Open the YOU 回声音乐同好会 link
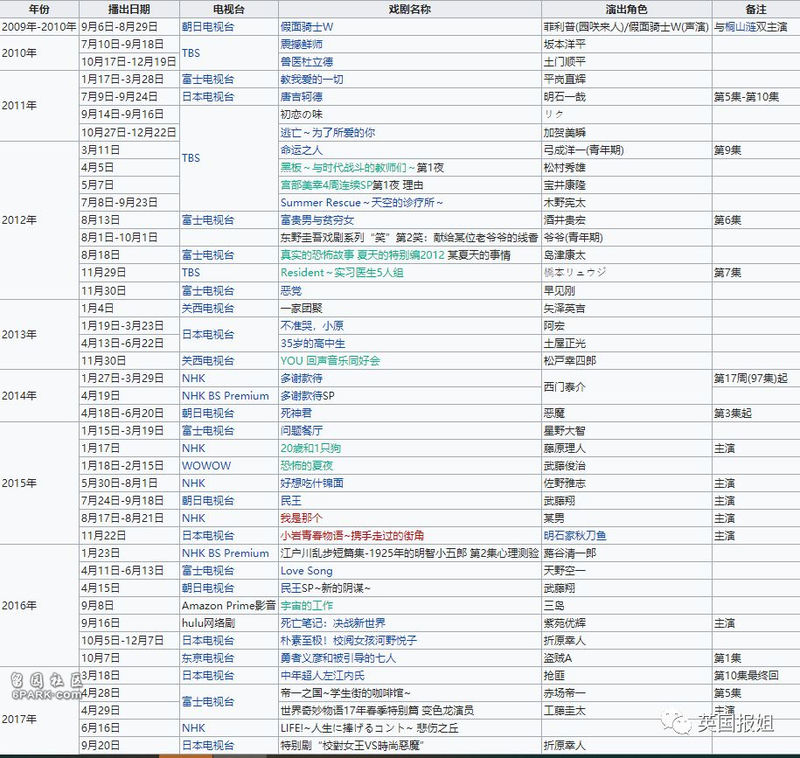The image size is (800, 758). (330, 361)
